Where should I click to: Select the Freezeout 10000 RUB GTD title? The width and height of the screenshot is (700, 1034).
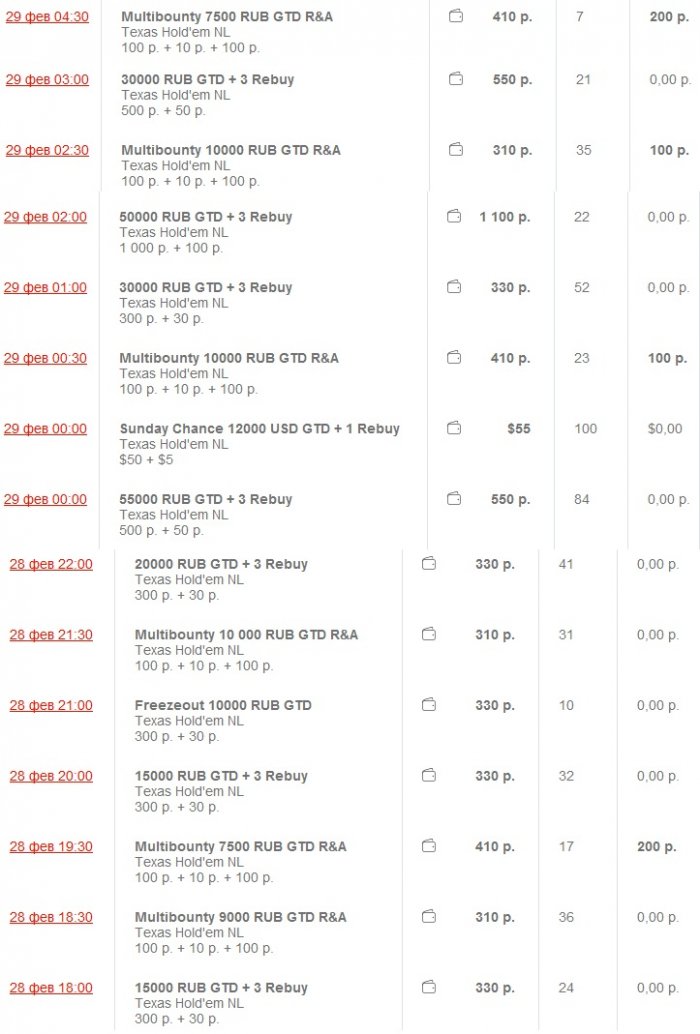pyautogui.click(x=223, y=705)
